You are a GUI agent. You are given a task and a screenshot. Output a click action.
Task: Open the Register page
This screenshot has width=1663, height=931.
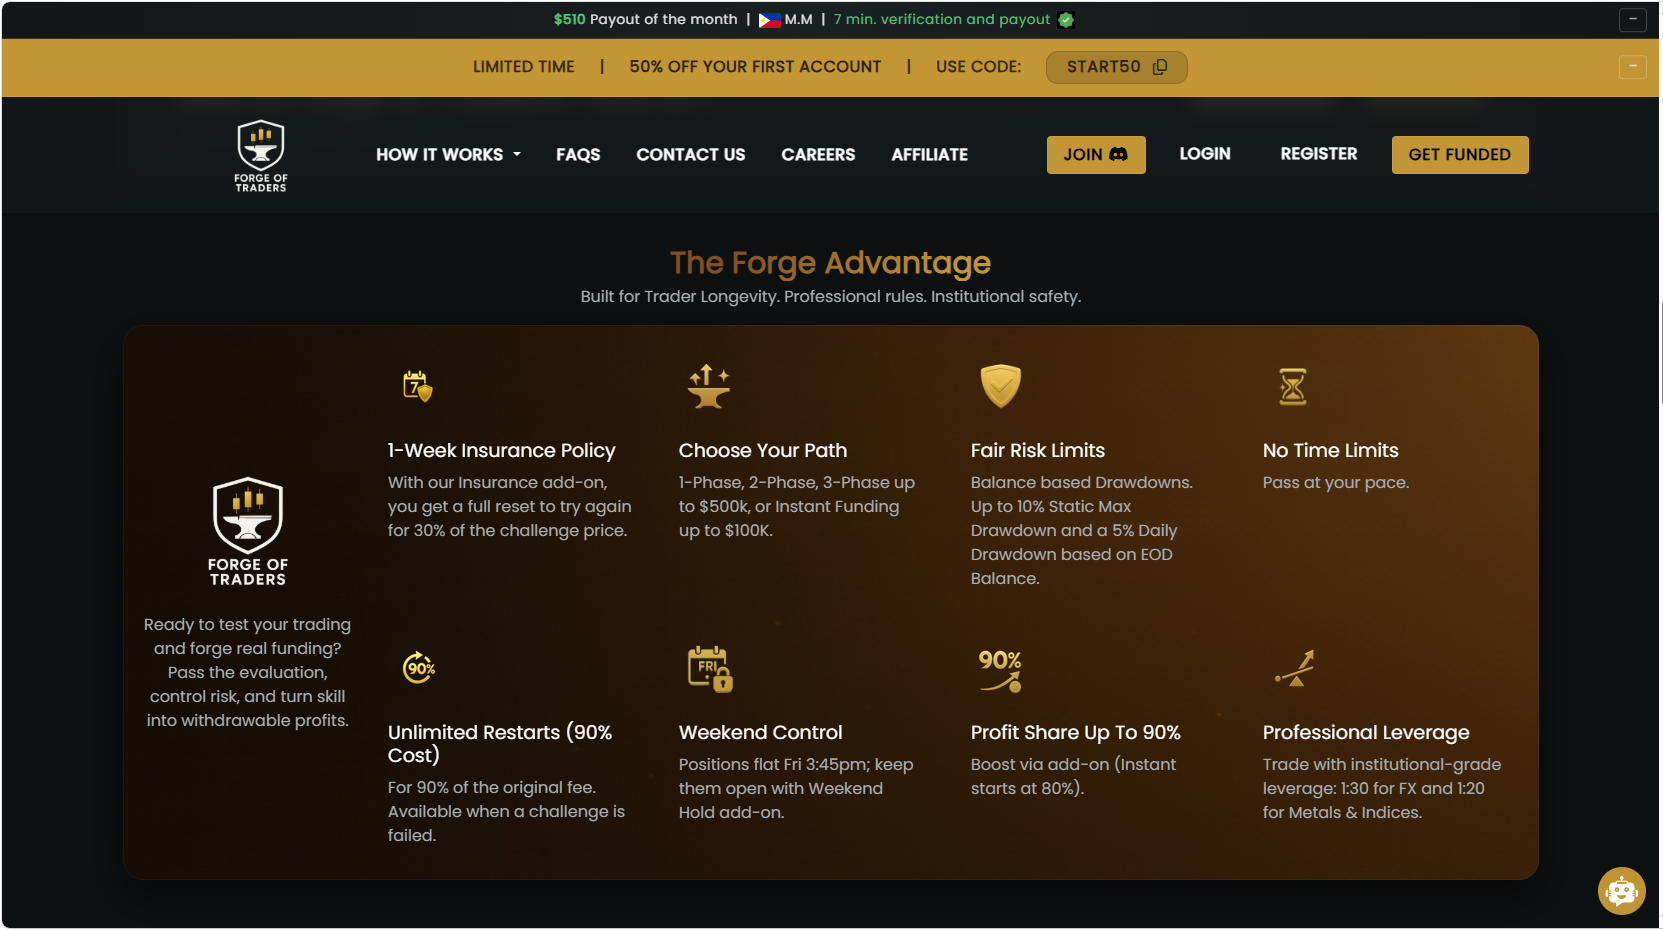pyautogui.click(x=1319, y=154)
